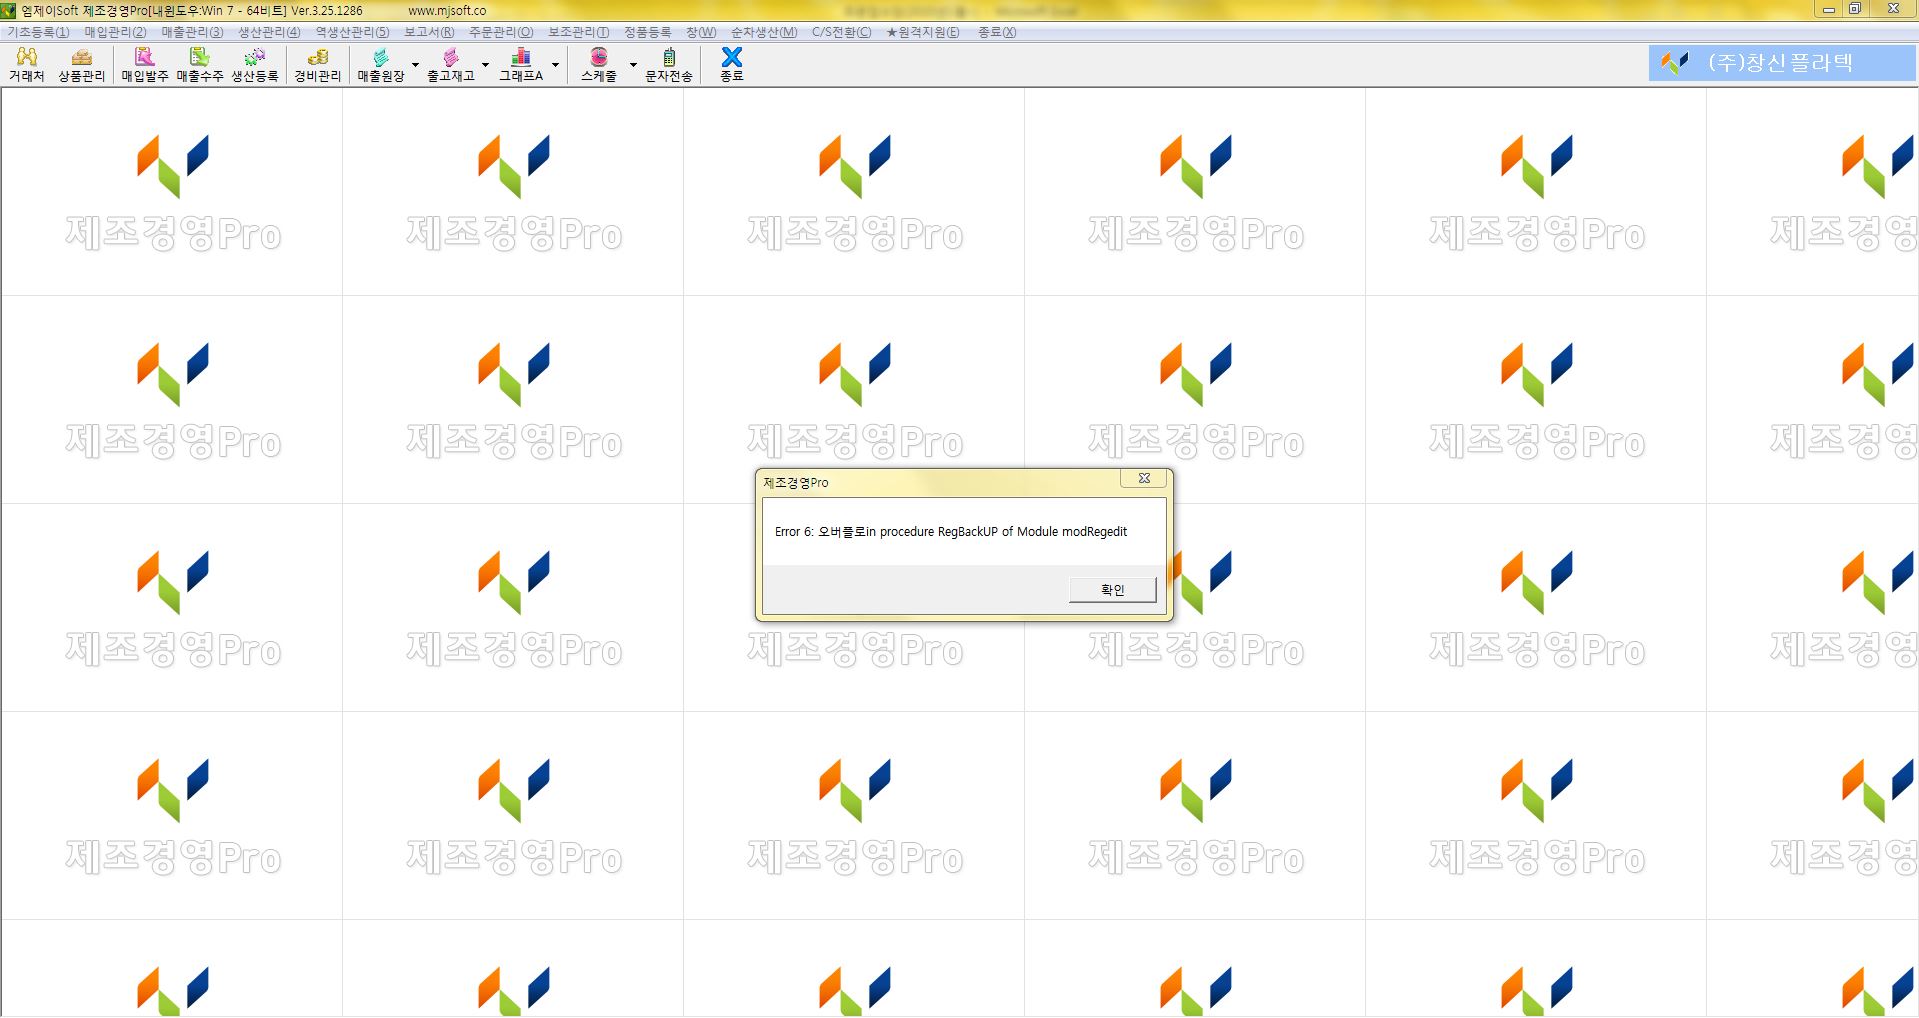The image size is (1919, 1018).
Task: Open the 정품등록 menu
Action: (x=648, y=32)
